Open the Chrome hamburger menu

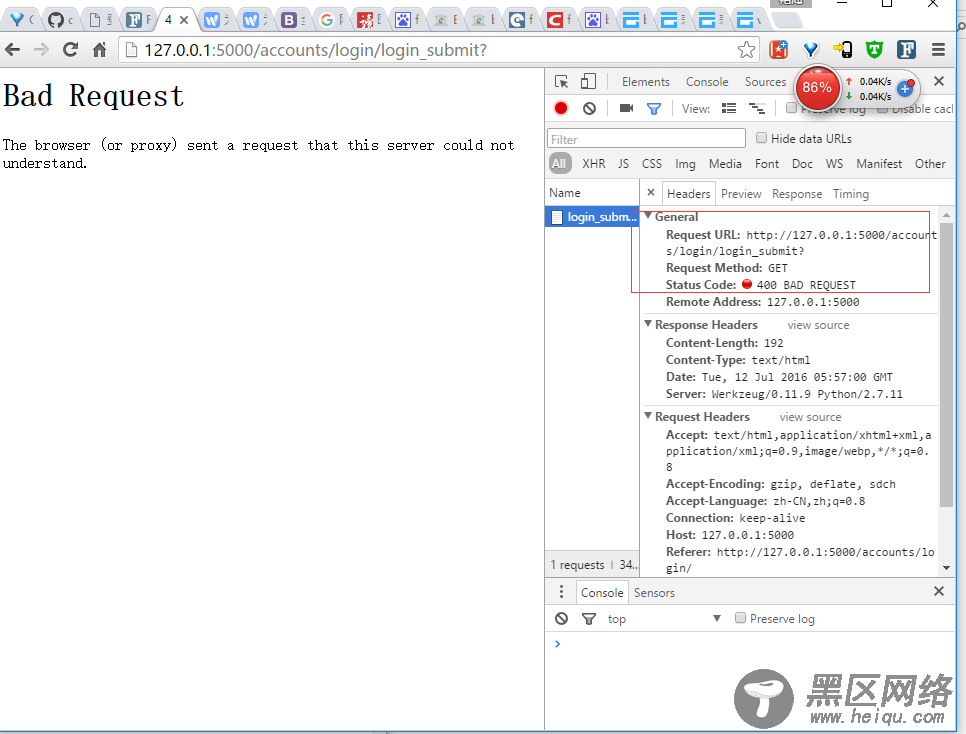point(938,49)
